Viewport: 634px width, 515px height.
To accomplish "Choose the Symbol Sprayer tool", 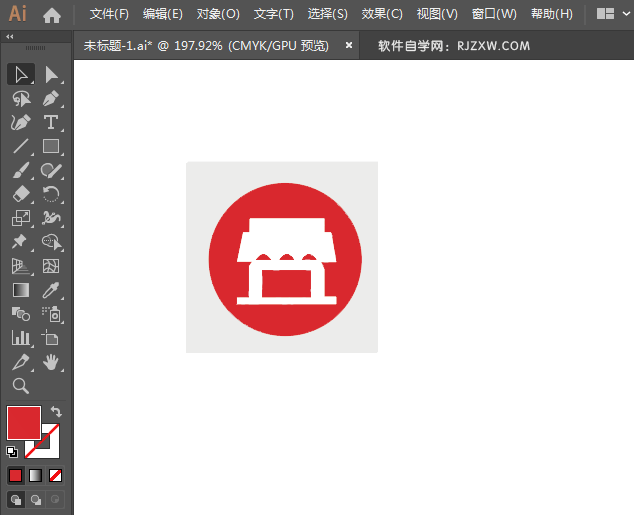I will coord(51,314).
